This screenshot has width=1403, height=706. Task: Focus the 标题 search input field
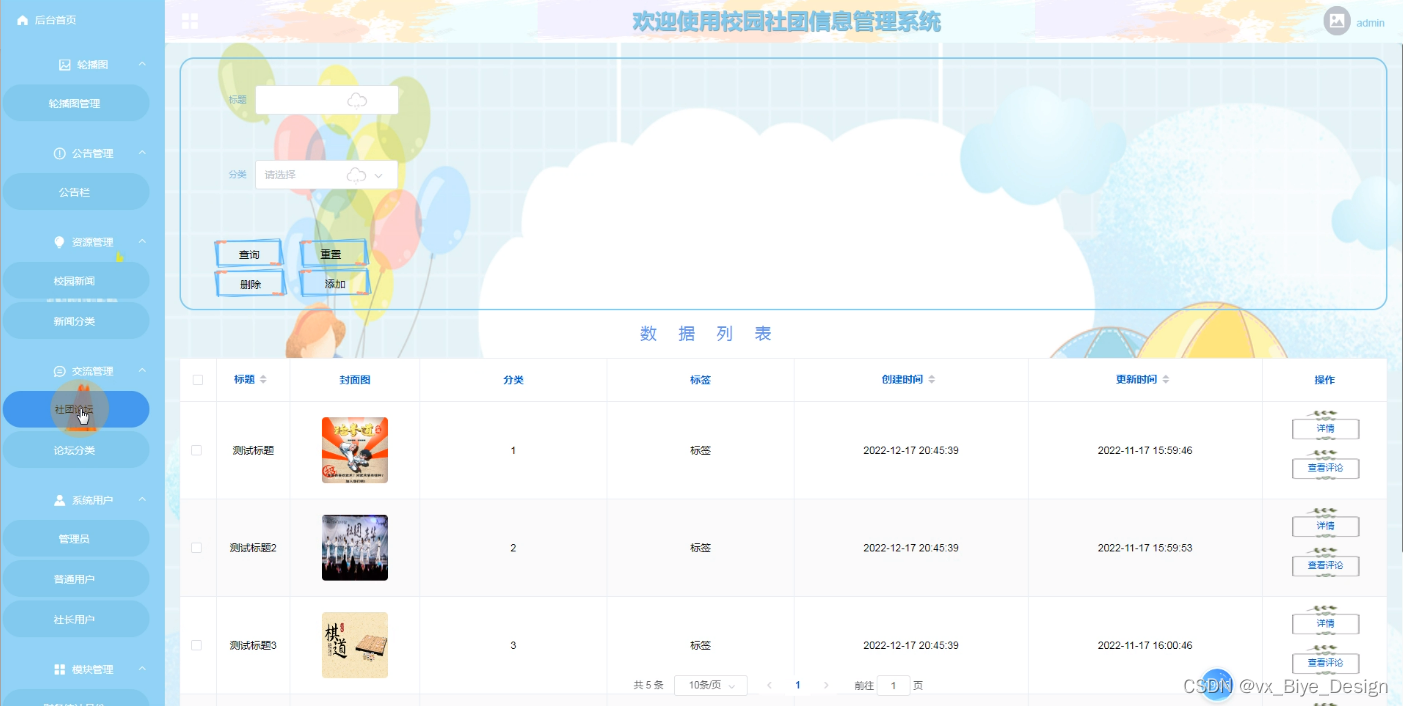tap(326, 100)
